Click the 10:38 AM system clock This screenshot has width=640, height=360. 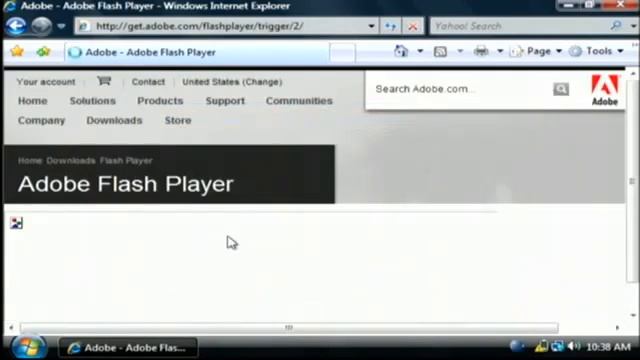(x=608, y=347)
